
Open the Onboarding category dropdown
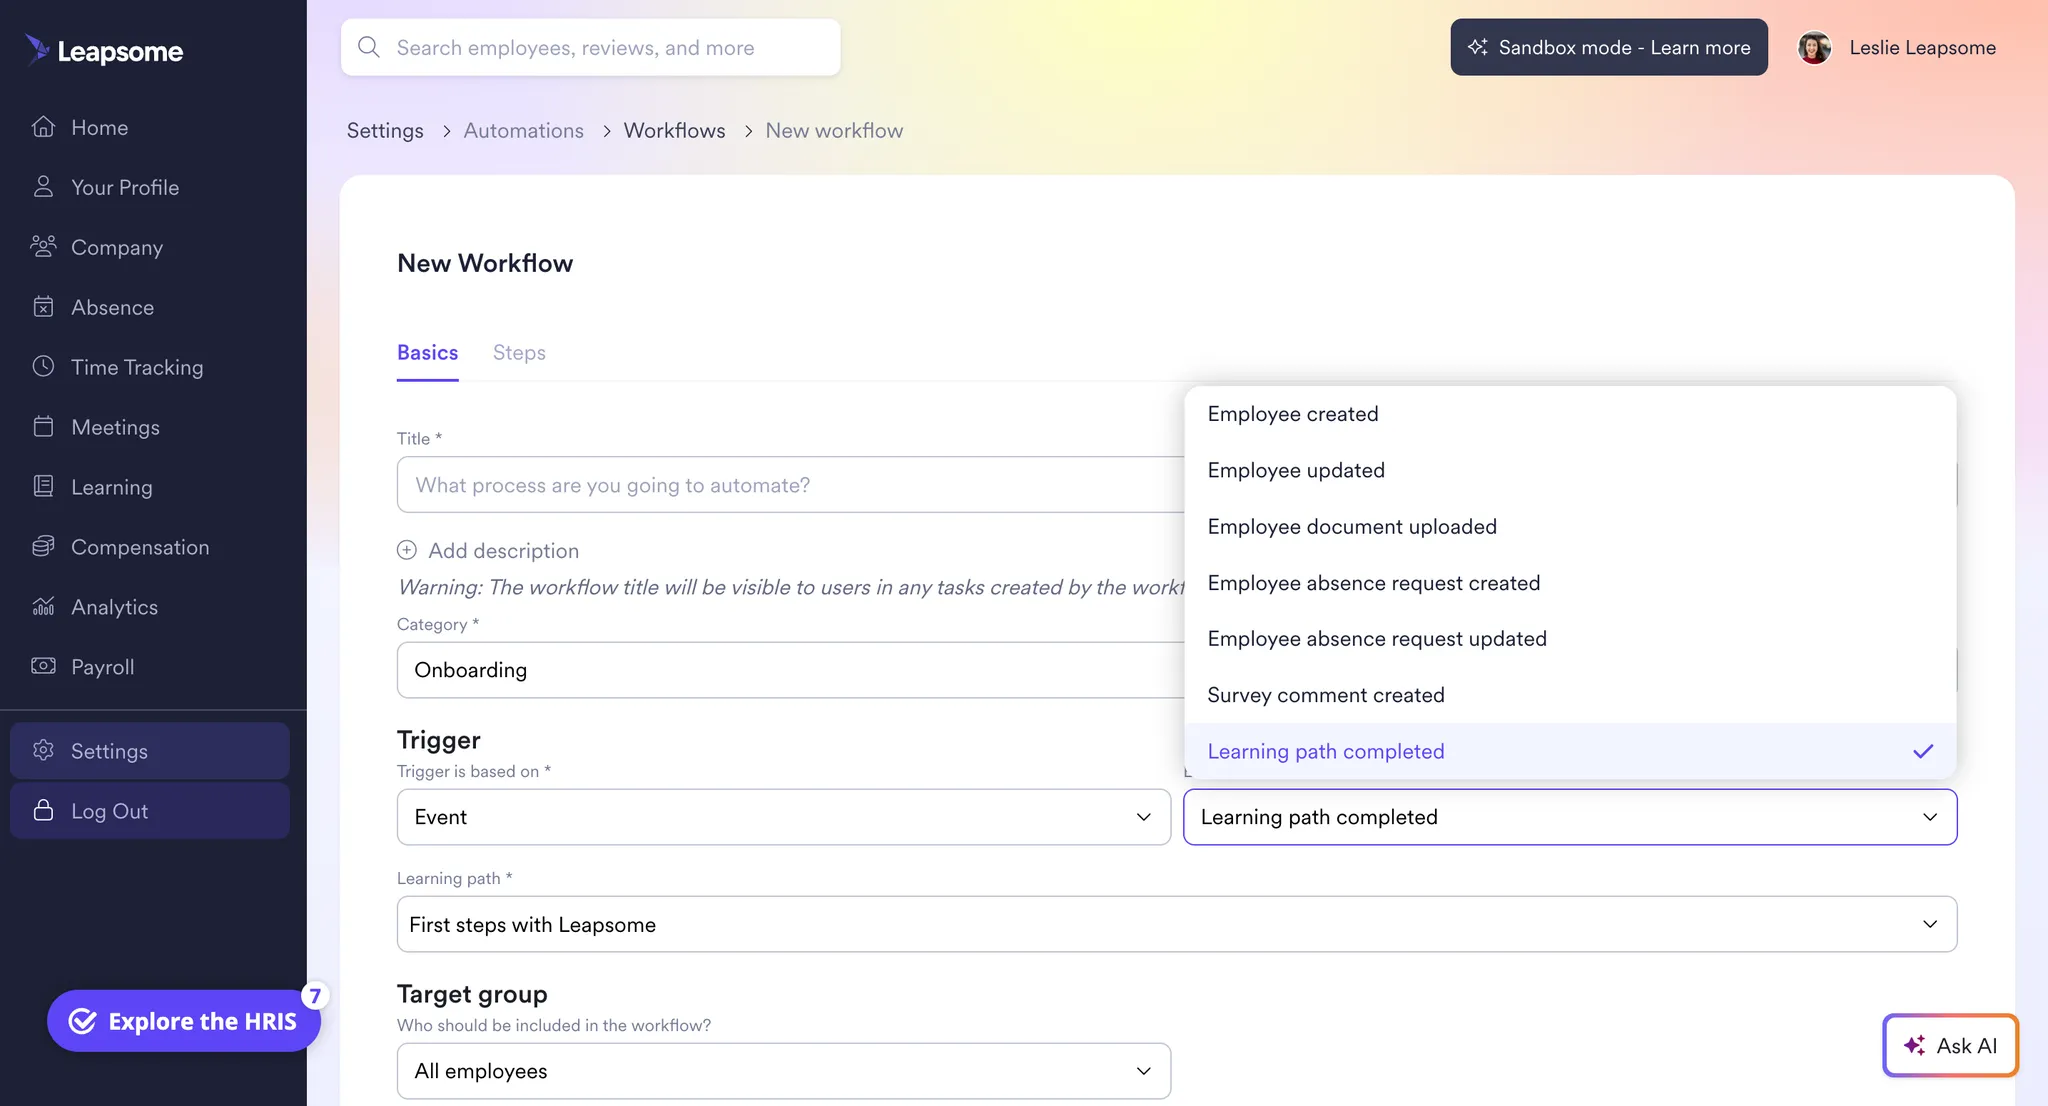(x=790, y=670)
